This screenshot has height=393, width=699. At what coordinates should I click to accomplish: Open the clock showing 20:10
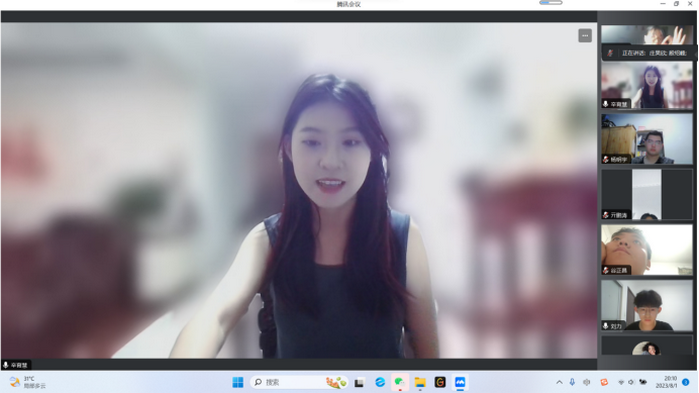667,382
